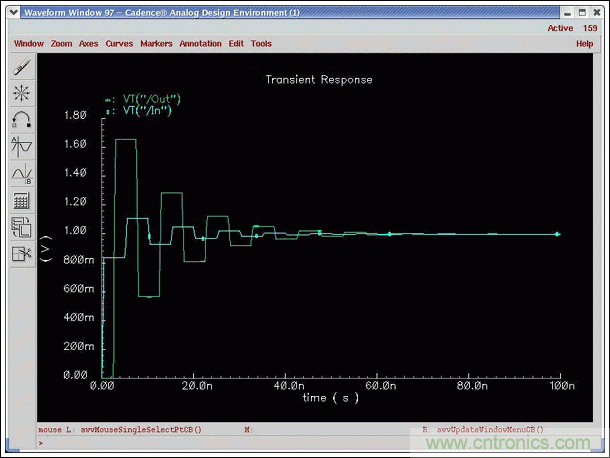The image size is (610, 458).
Task: Click the curved-arrow undo icon
Action: [x=22, y=120]
